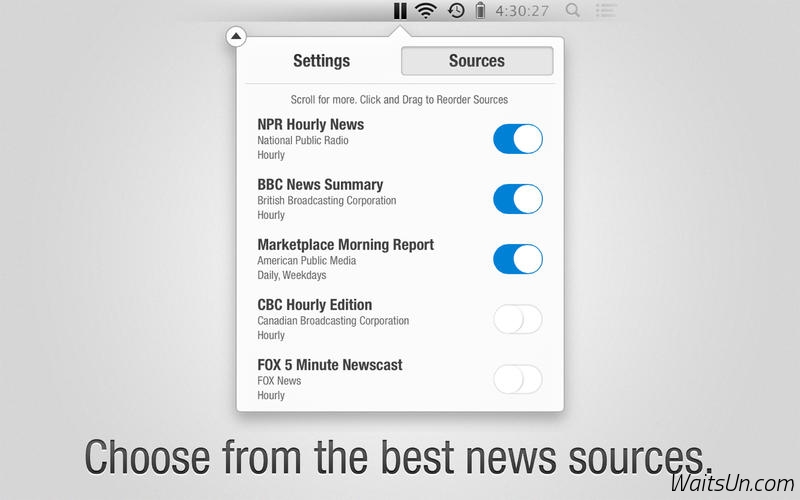The height and width of the screenshot is (500, 800).
Task: Click Canadian Broadcasting Corporation subtitle
Action: point(333,321)
